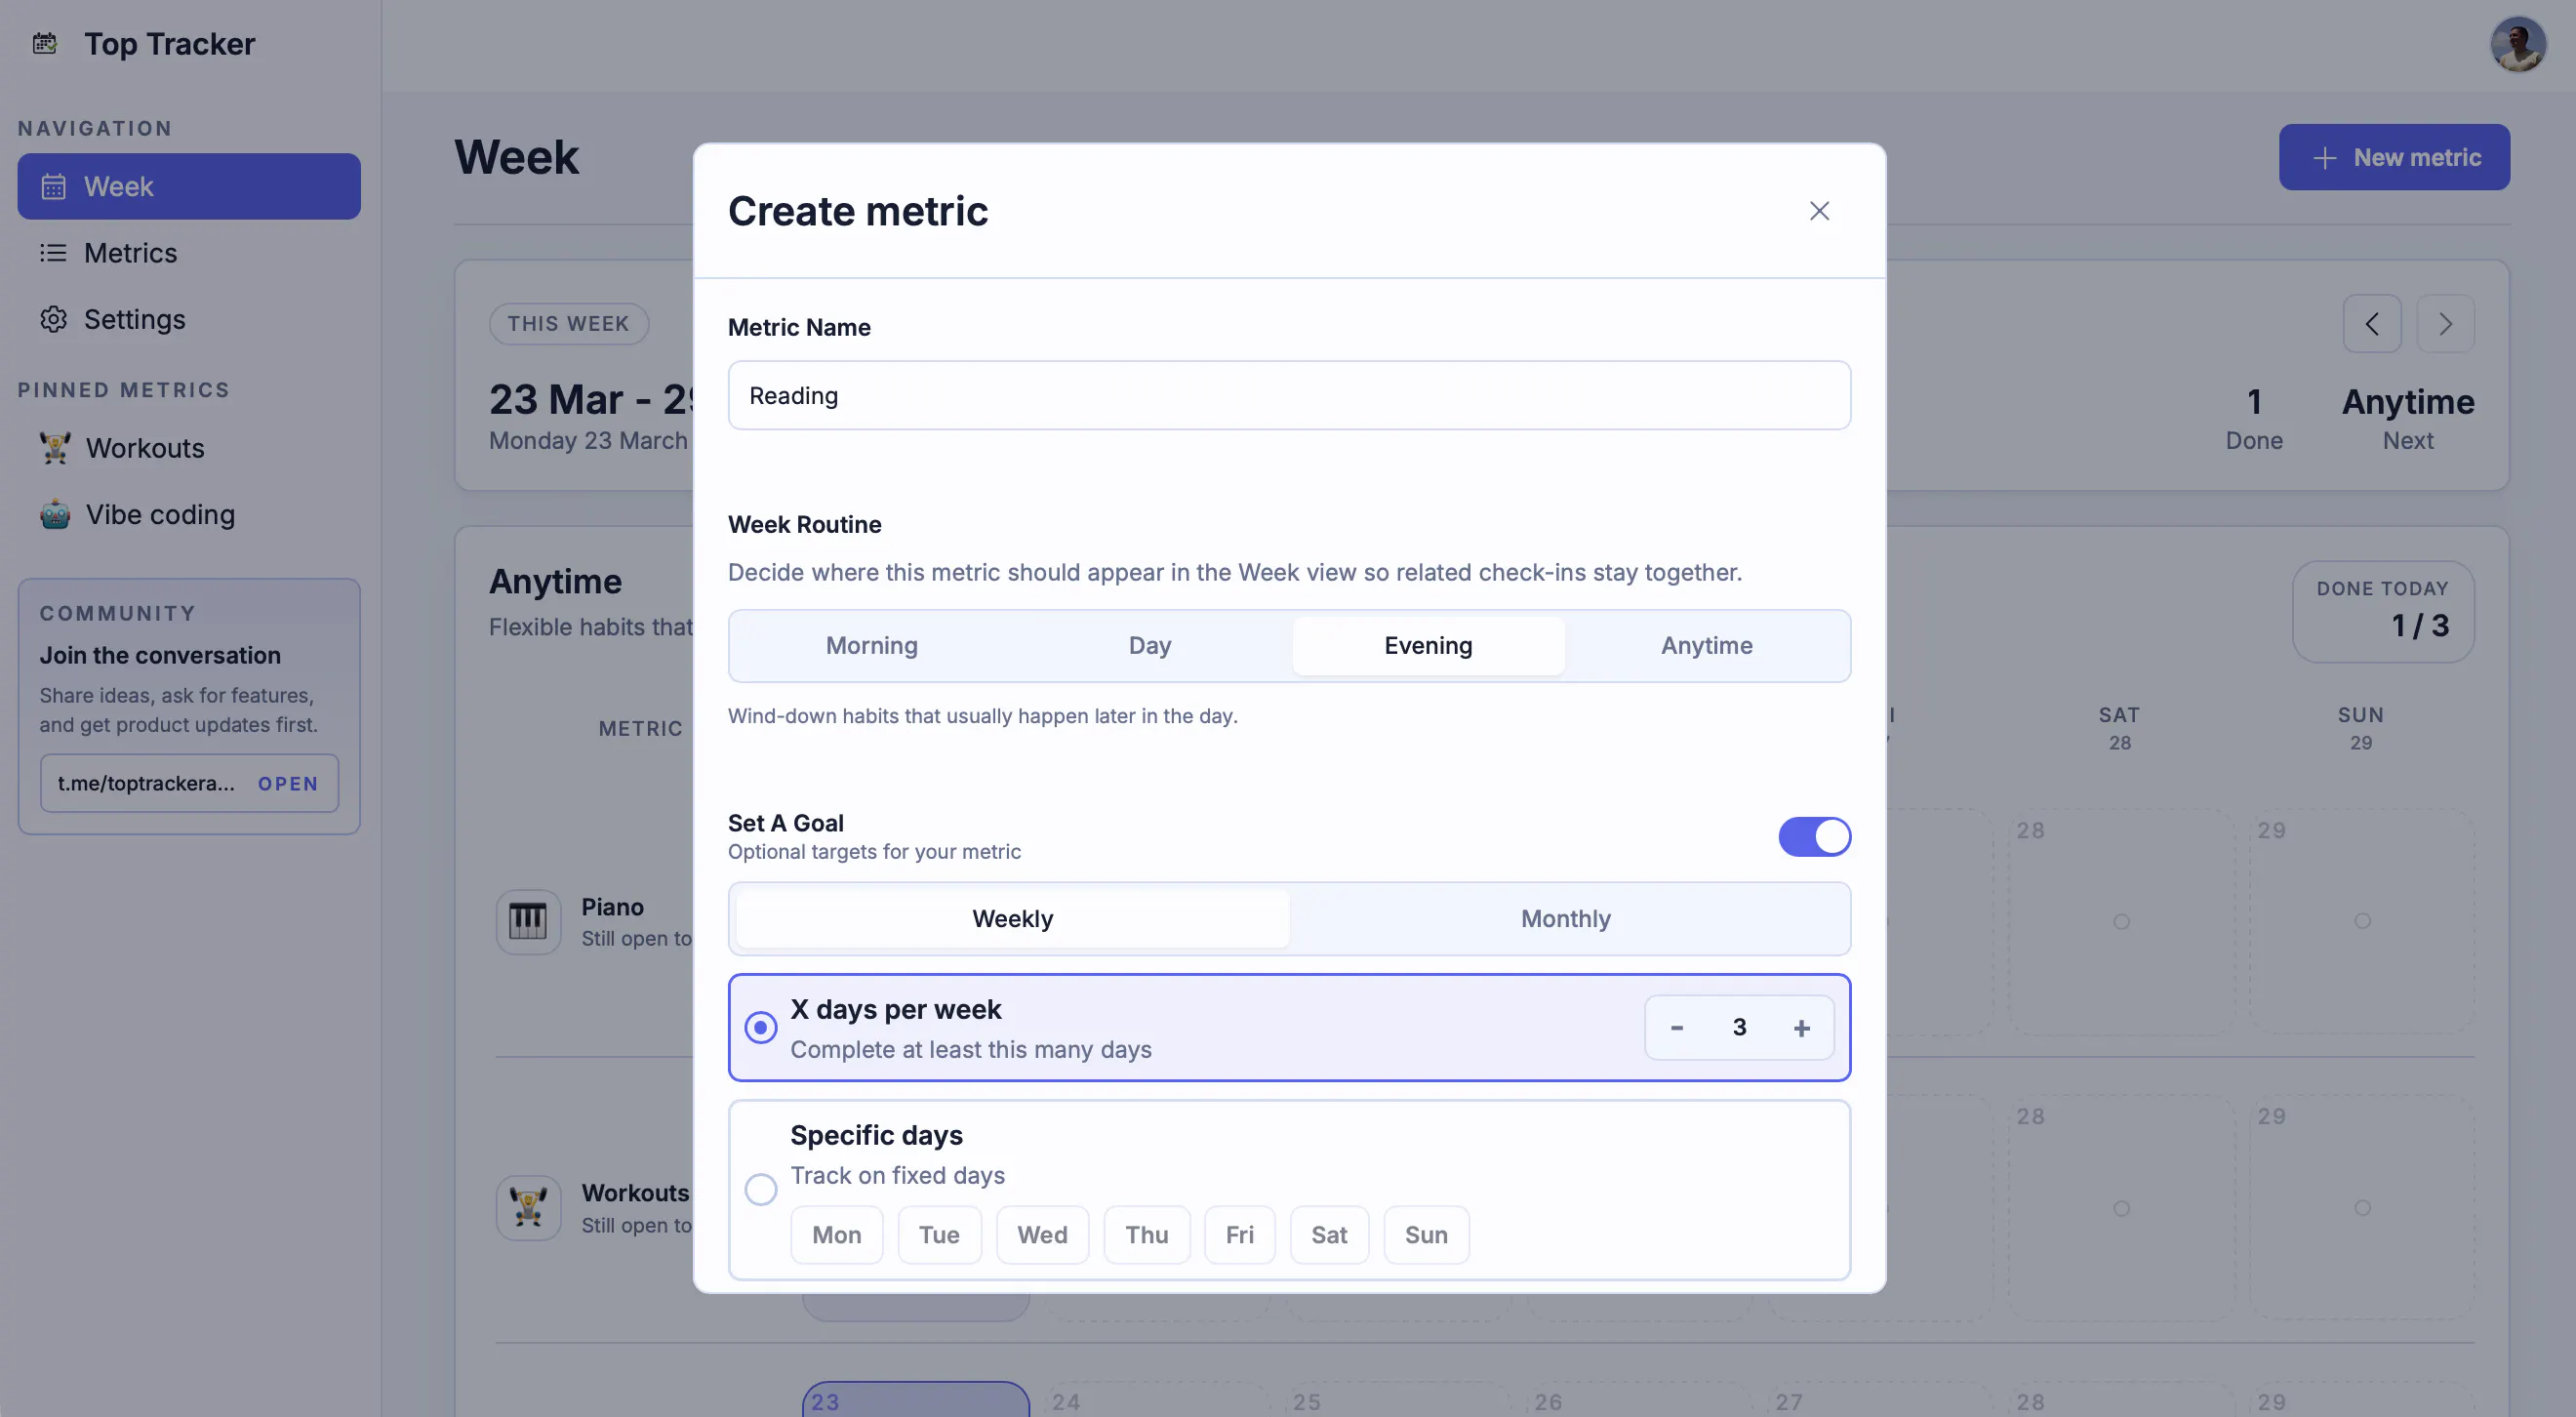The height and width of the screenshot is (1417, 2576).
Task: Click the Top Tracker calendar logo icon
Action: tap(45, 43)
